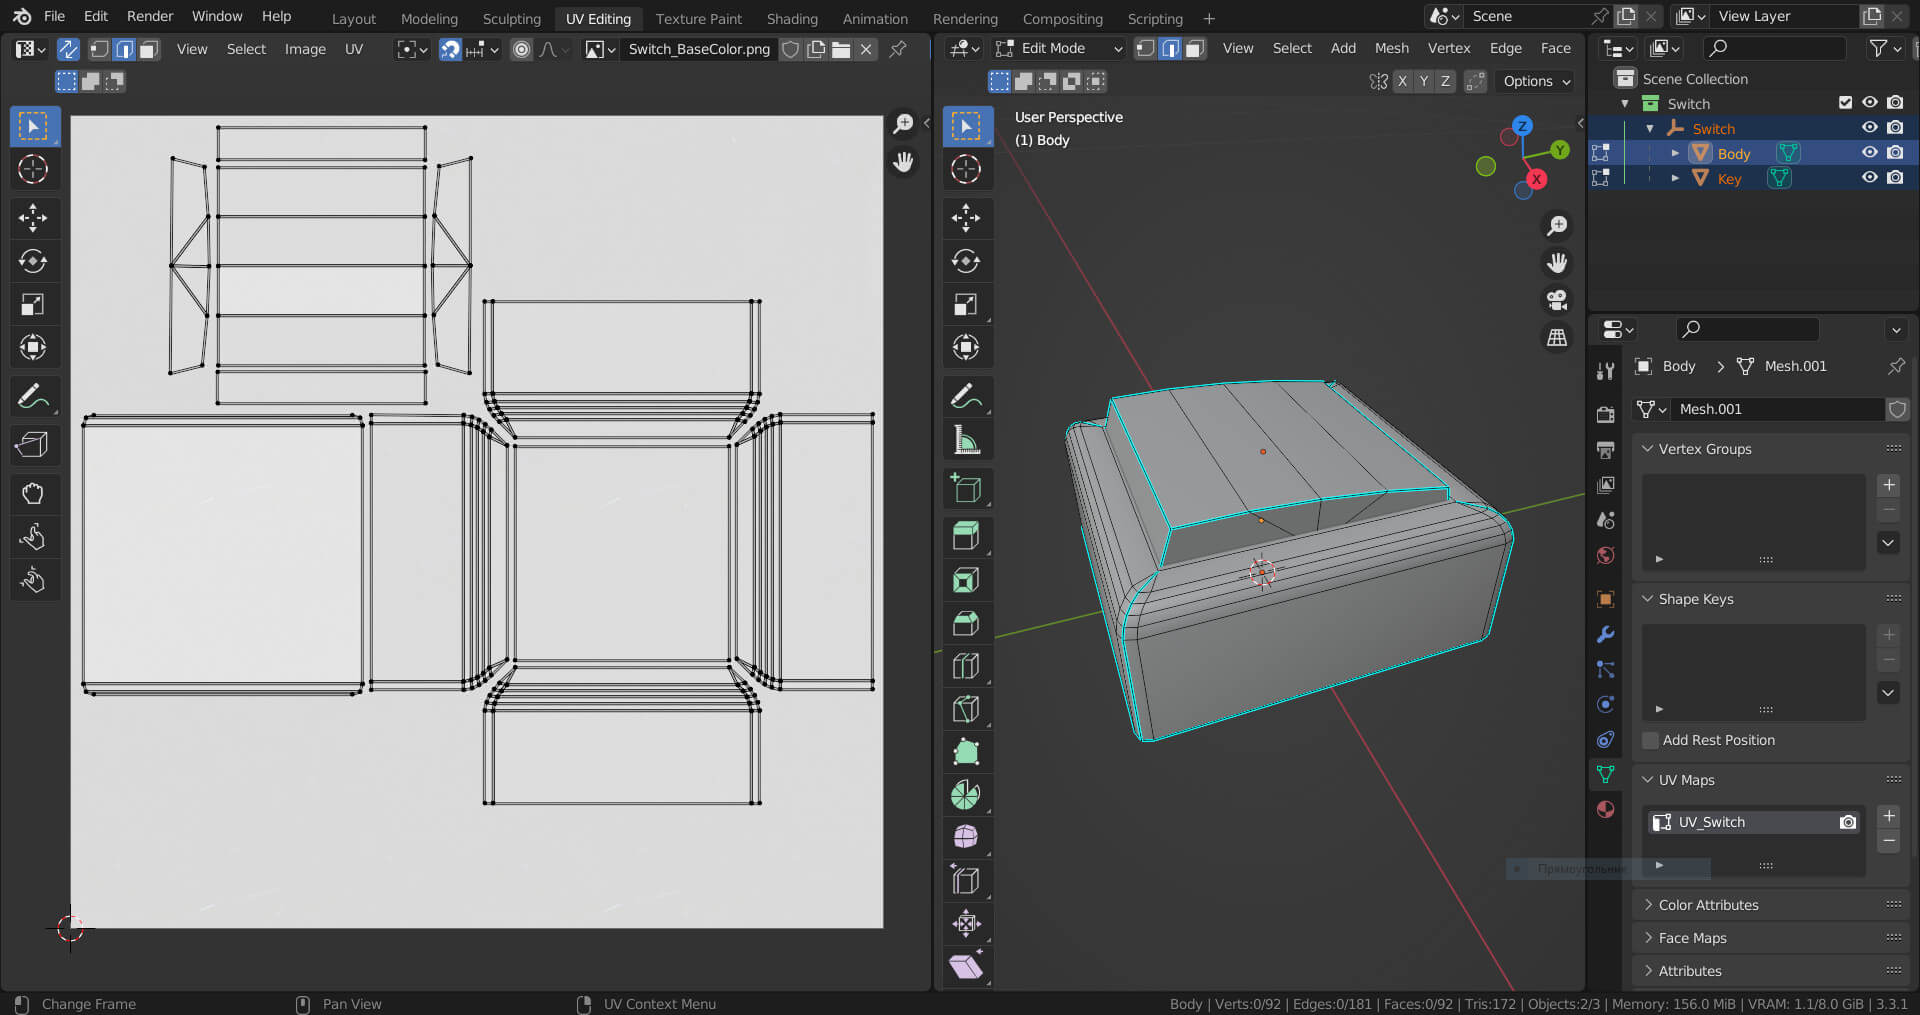Image resolution: width=1920 pixels, height=1015 pixels.
Task: Disable Body object in renders
Action: (1895, 153)
